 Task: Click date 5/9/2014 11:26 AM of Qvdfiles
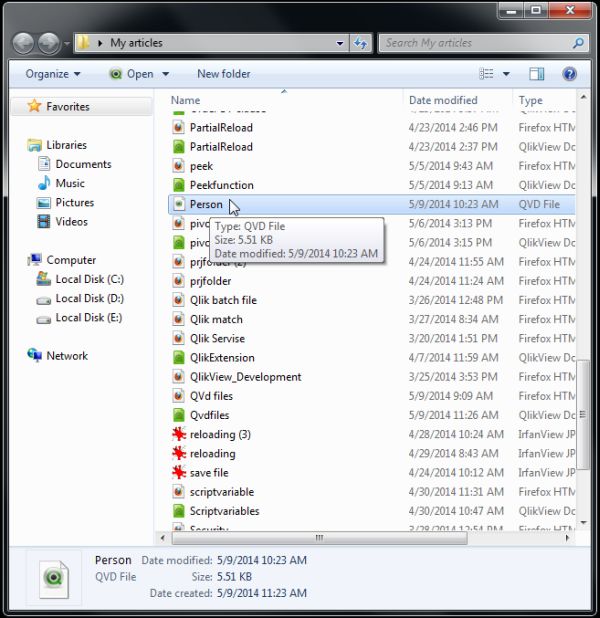click(x=453, y=415)
